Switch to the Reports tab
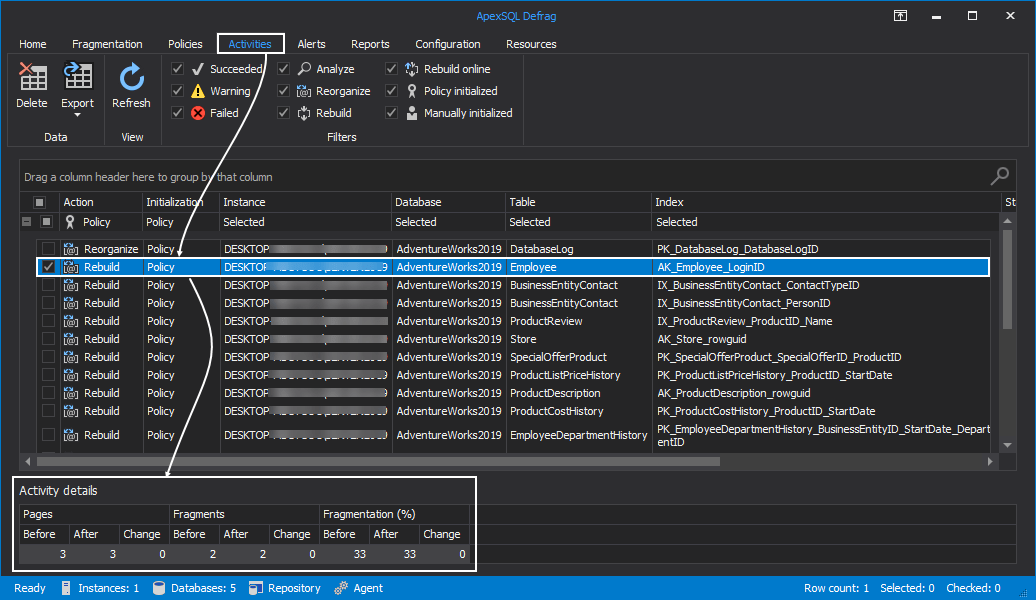The image size is (1036, 600). [x=370, y=43]
